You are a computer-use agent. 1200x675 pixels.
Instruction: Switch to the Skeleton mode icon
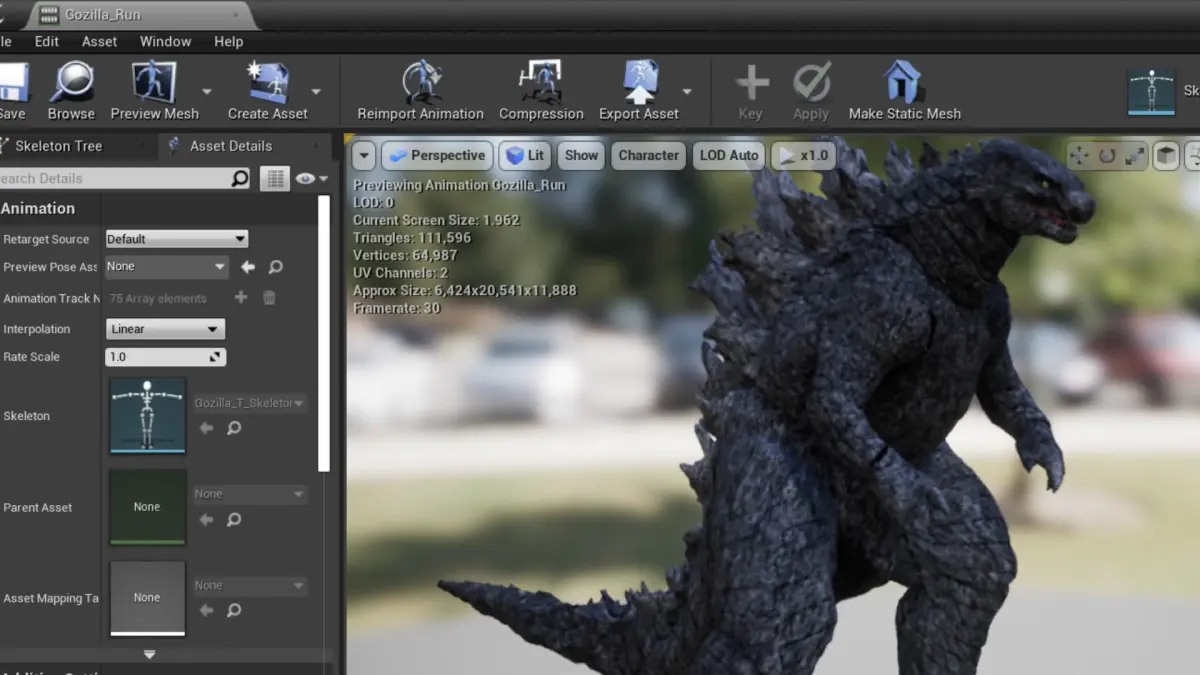[1151, 92]
